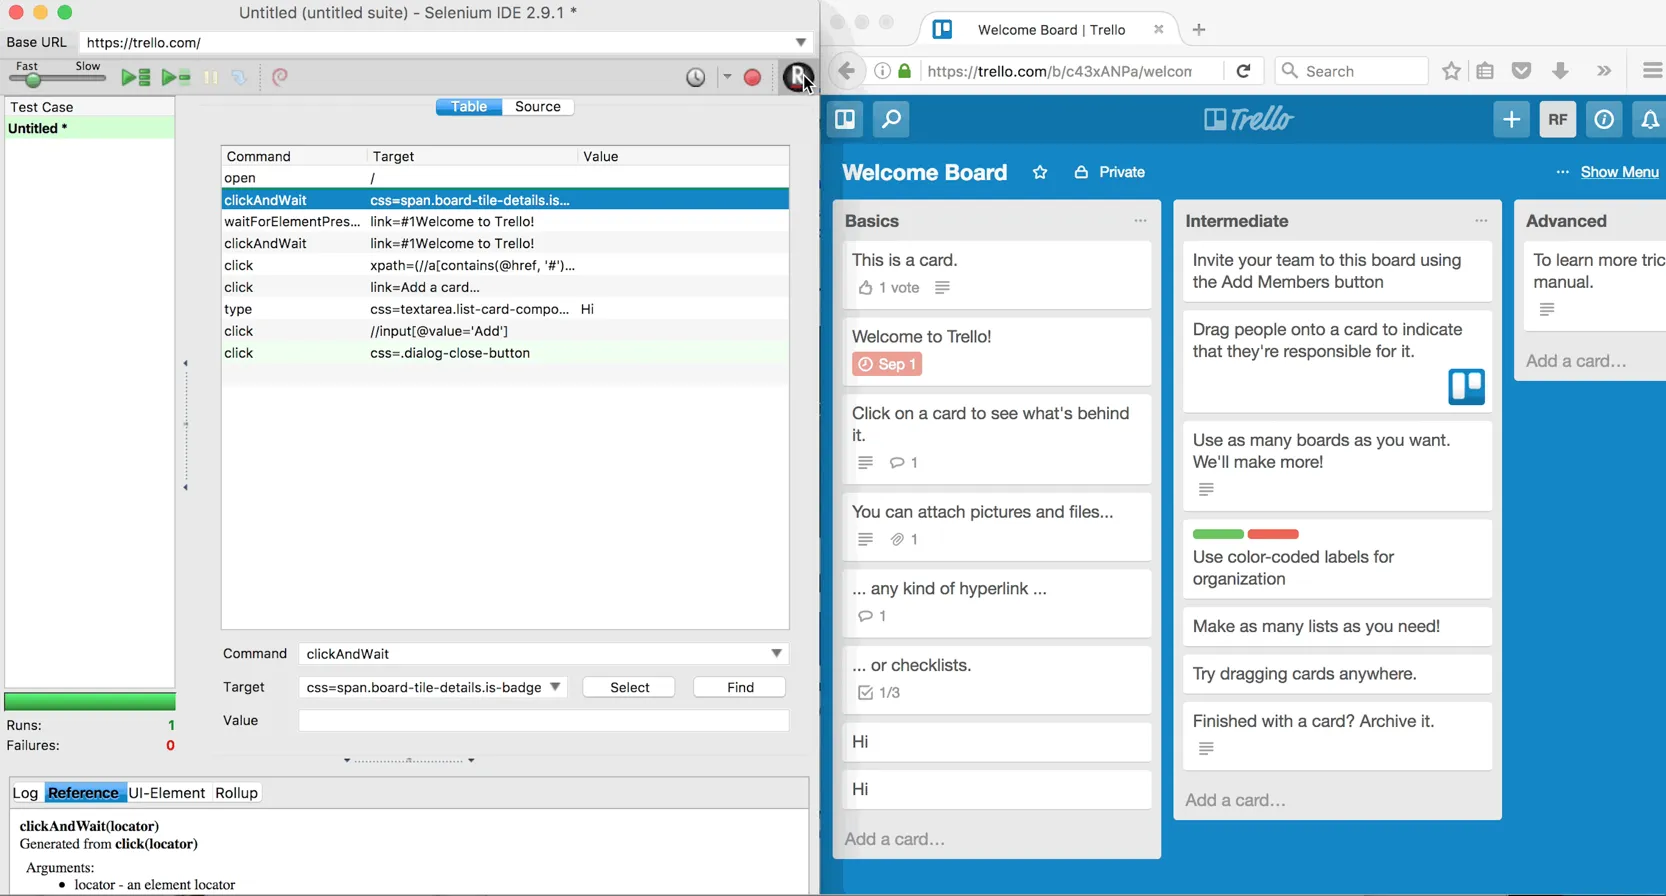
Task: Click the Trello create plus button
Action: (1511, 120)
